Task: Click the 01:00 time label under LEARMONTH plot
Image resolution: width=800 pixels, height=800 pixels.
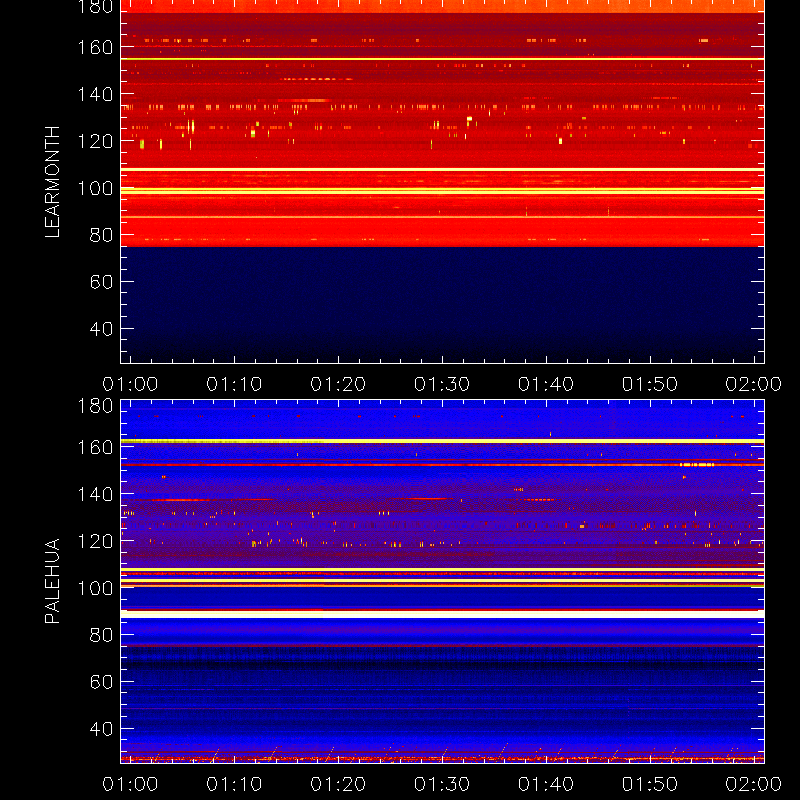Action: 130,384
